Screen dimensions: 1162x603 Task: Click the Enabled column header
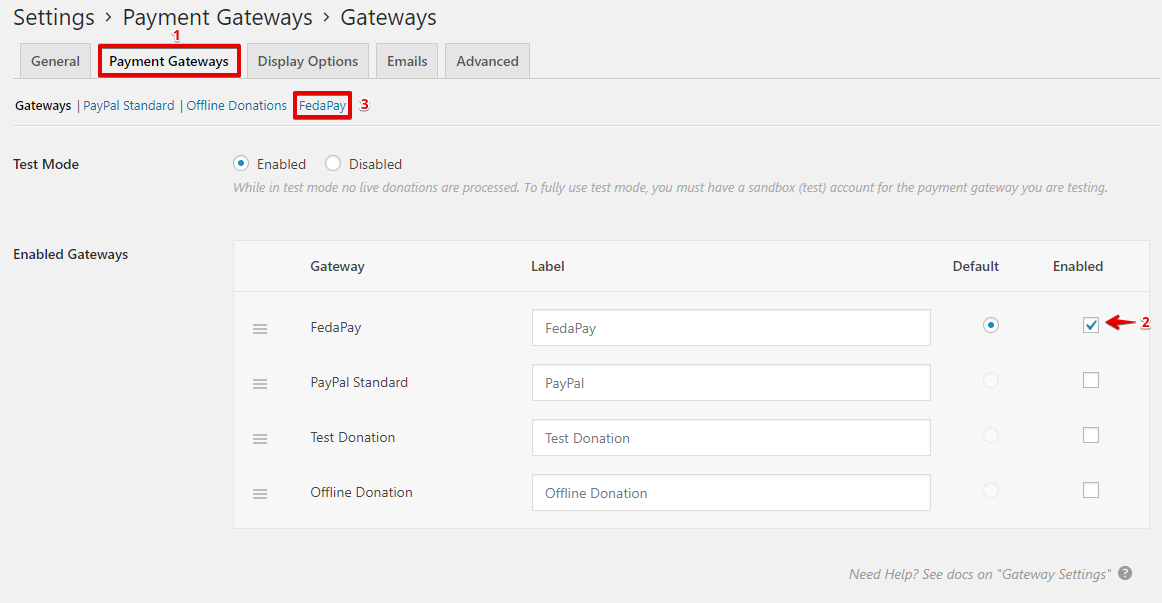(x=1078, y=267)
